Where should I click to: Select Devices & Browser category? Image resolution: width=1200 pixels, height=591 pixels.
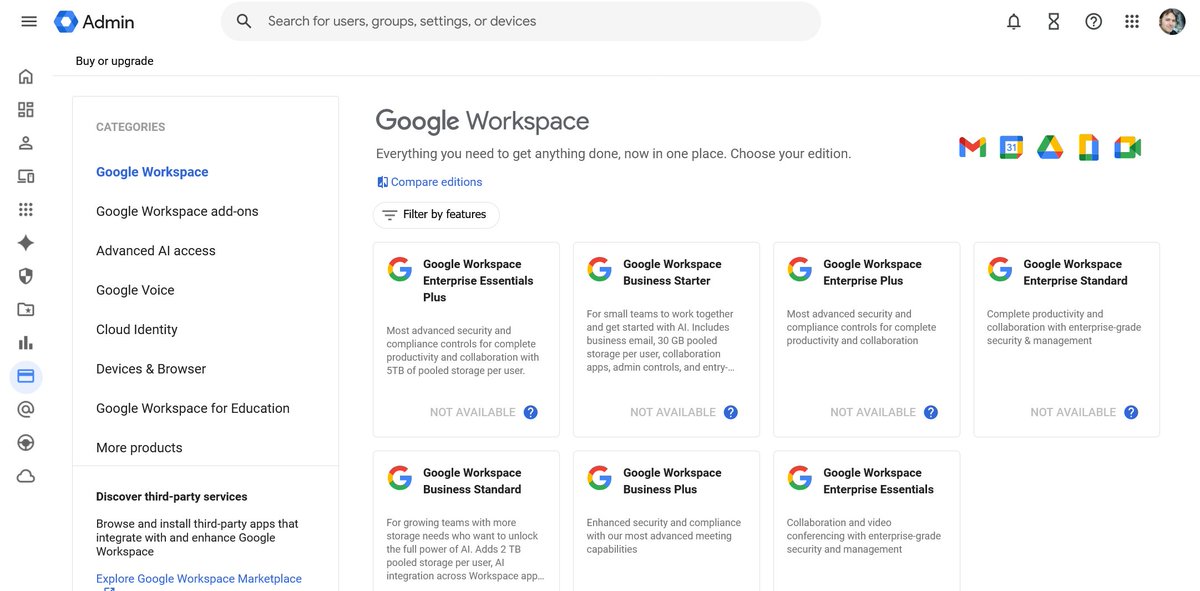point(151,369)
